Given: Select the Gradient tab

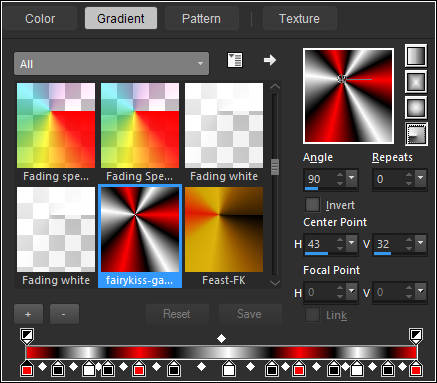Looking at the screenshot, I should click(121, 19).
